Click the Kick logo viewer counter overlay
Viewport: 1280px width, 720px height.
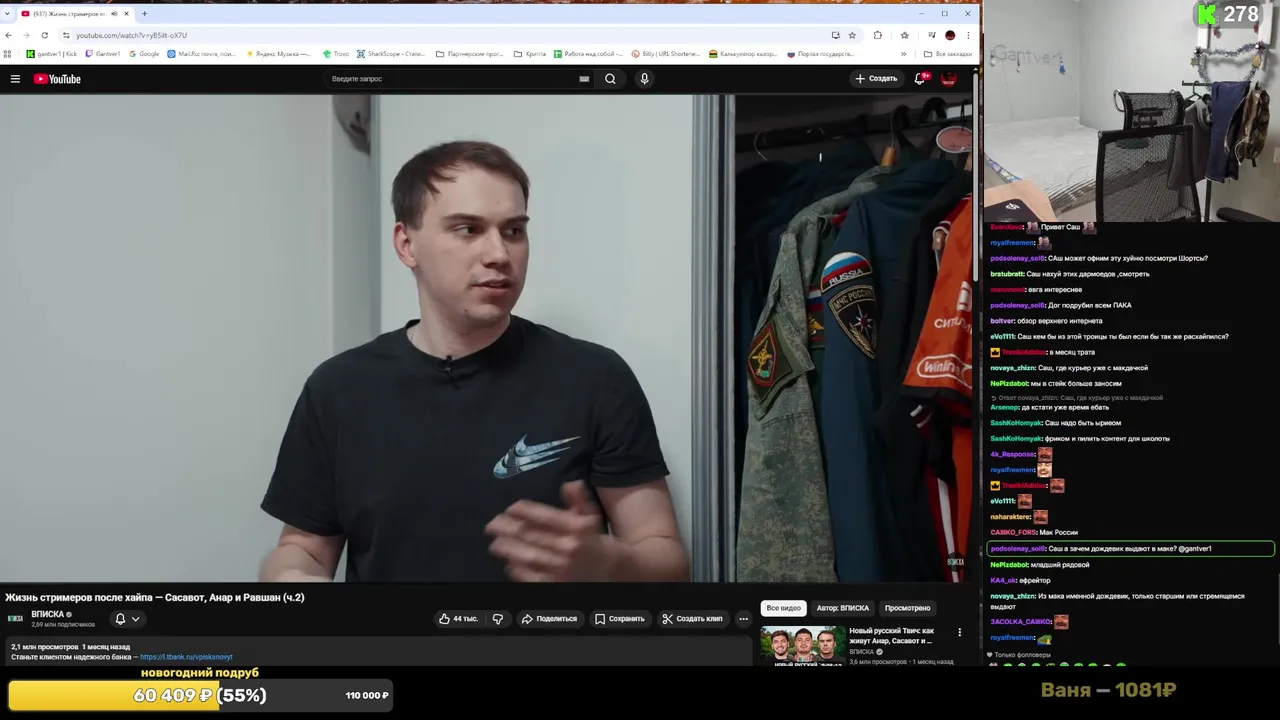click(x=1228, y=14)
